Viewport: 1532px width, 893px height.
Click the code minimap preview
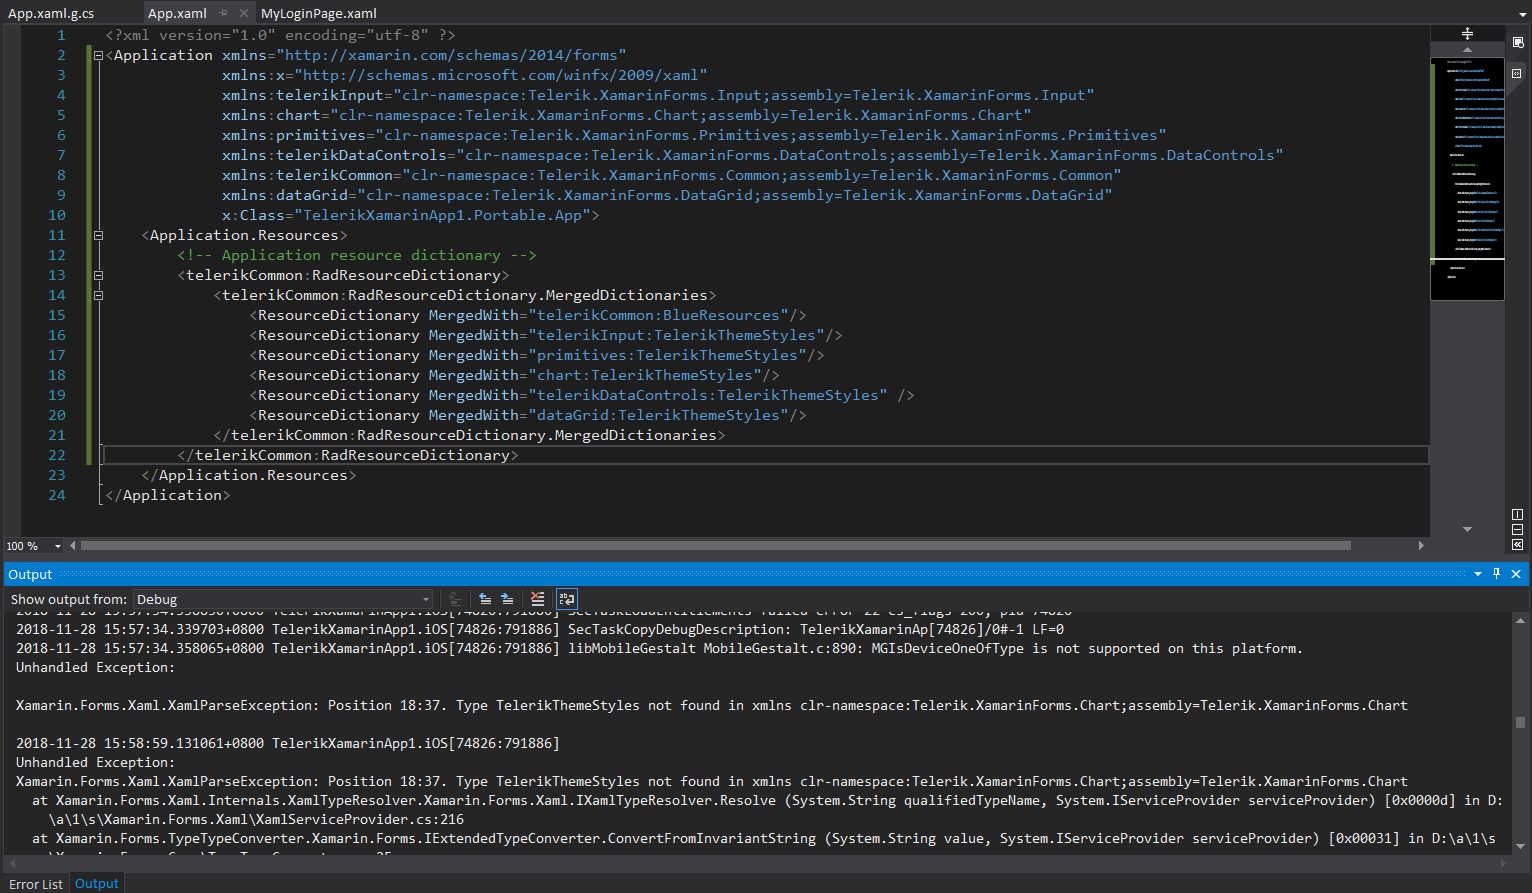[1467, 178]
